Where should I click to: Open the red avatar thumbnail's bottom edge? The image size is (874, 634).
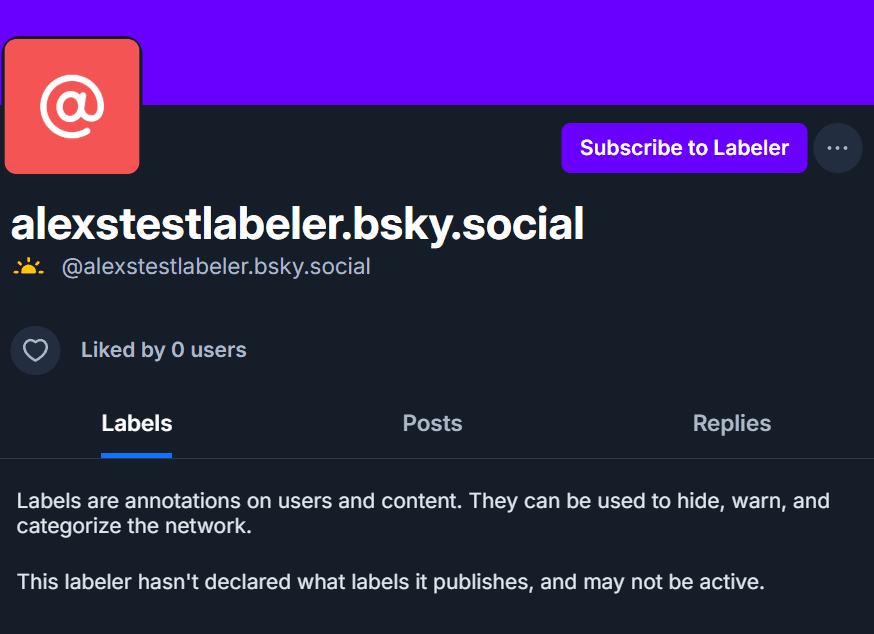coord(72,170)
